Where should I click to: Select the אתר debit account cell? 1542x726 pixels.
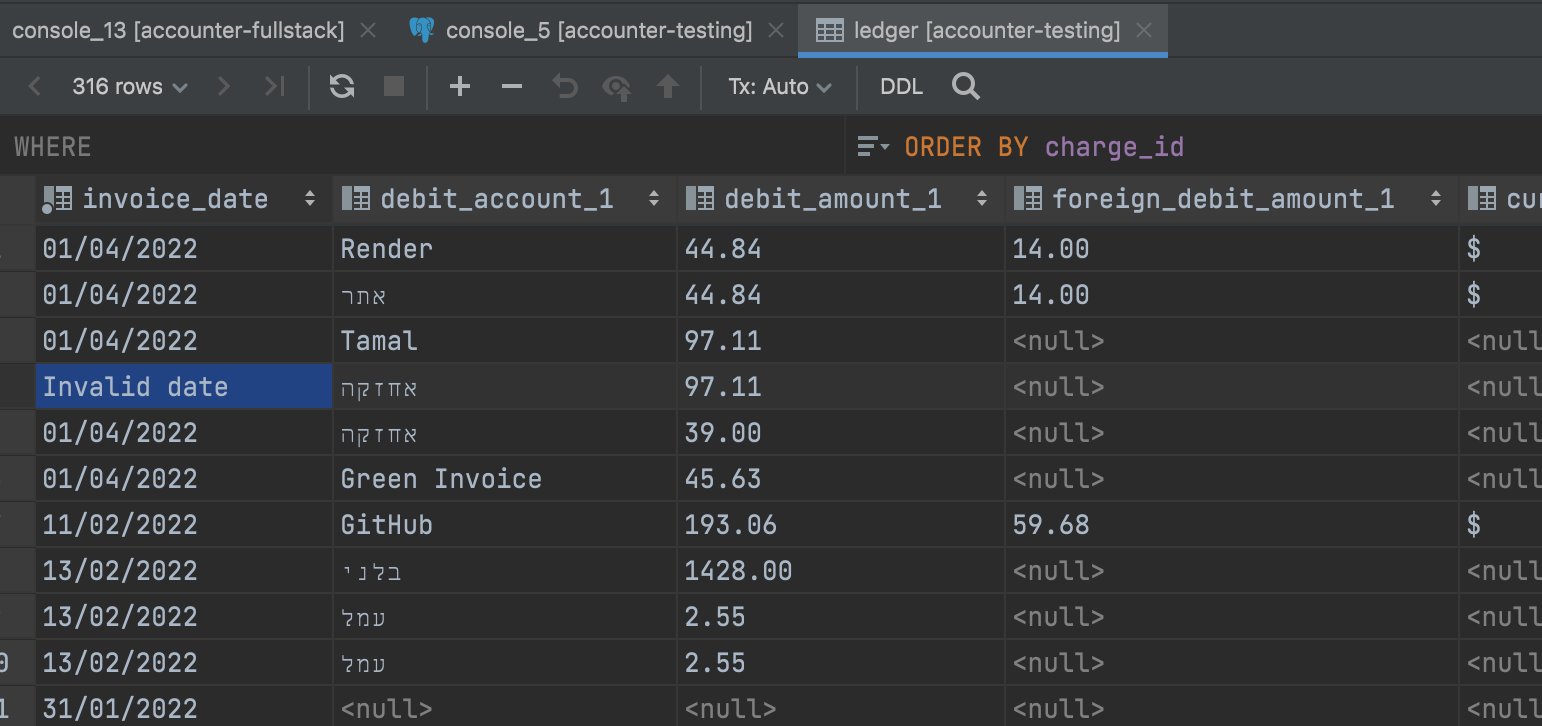click(505, 295)
